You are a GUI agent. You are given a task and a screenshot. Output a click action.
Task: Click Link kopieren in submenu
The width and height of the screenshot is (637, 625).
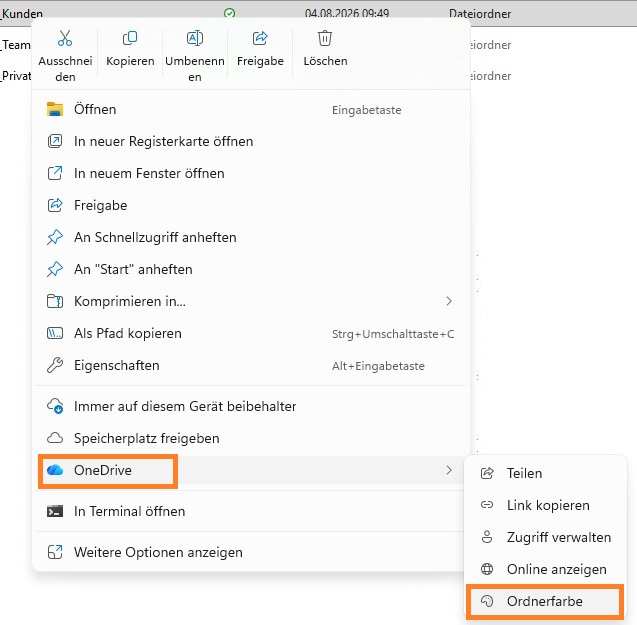(546, 505)
